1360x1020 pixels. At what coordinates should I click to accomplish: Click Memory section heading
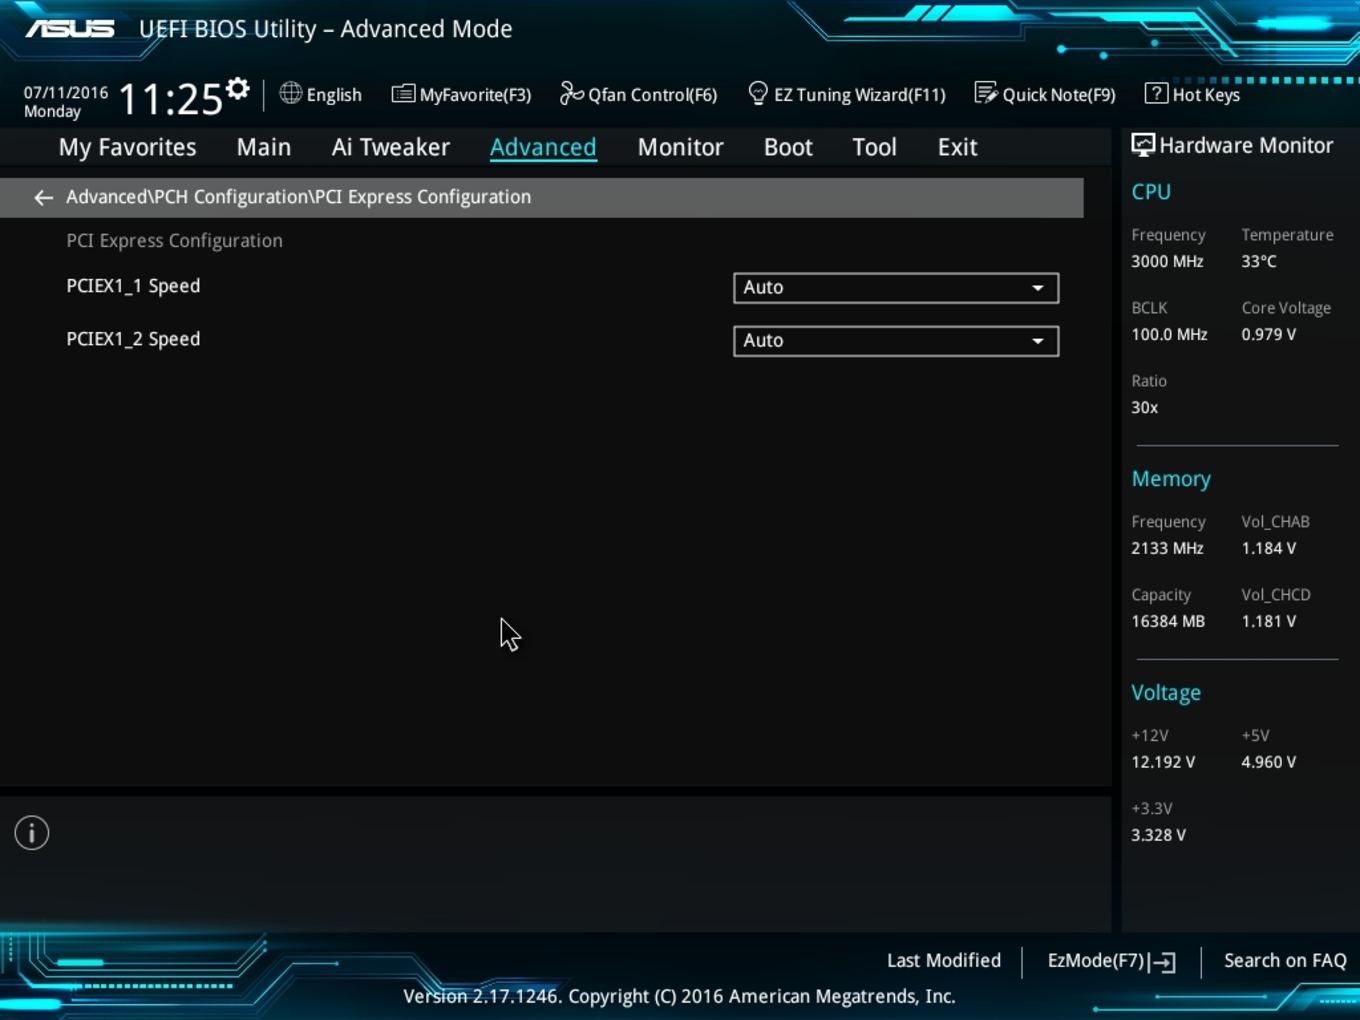1171,479
